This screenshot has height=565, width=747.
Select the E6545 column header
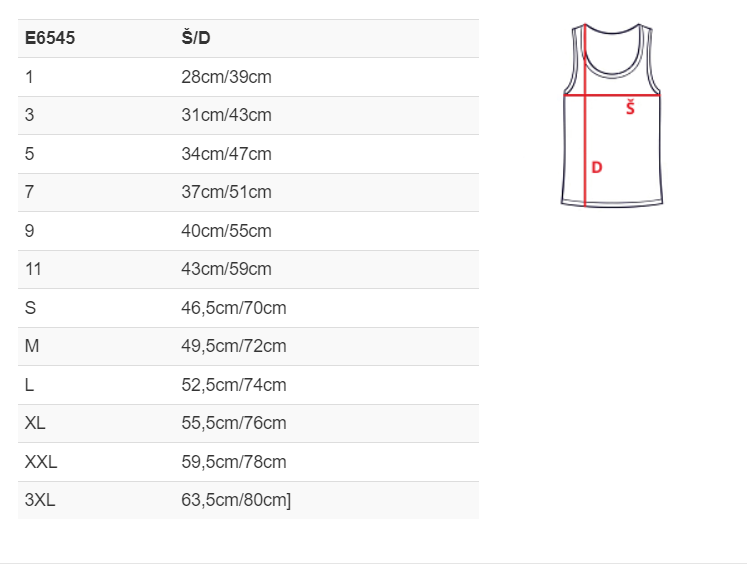pyautogui.click(x=50, y=38)
